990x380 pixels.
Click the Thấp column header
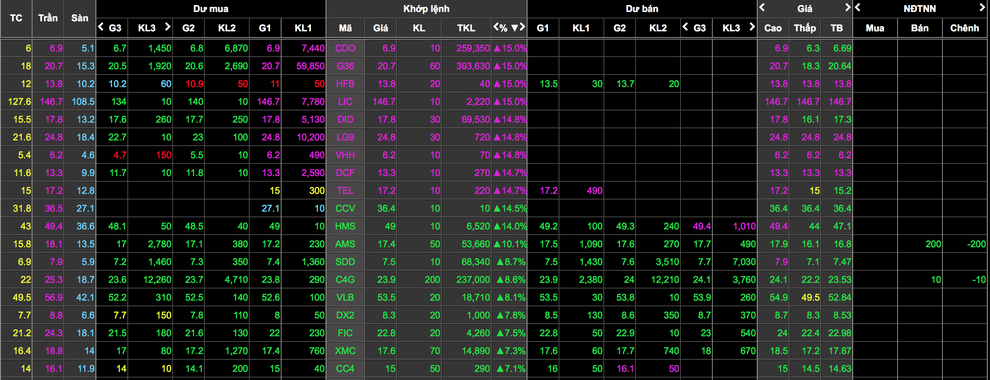point(805,28)
